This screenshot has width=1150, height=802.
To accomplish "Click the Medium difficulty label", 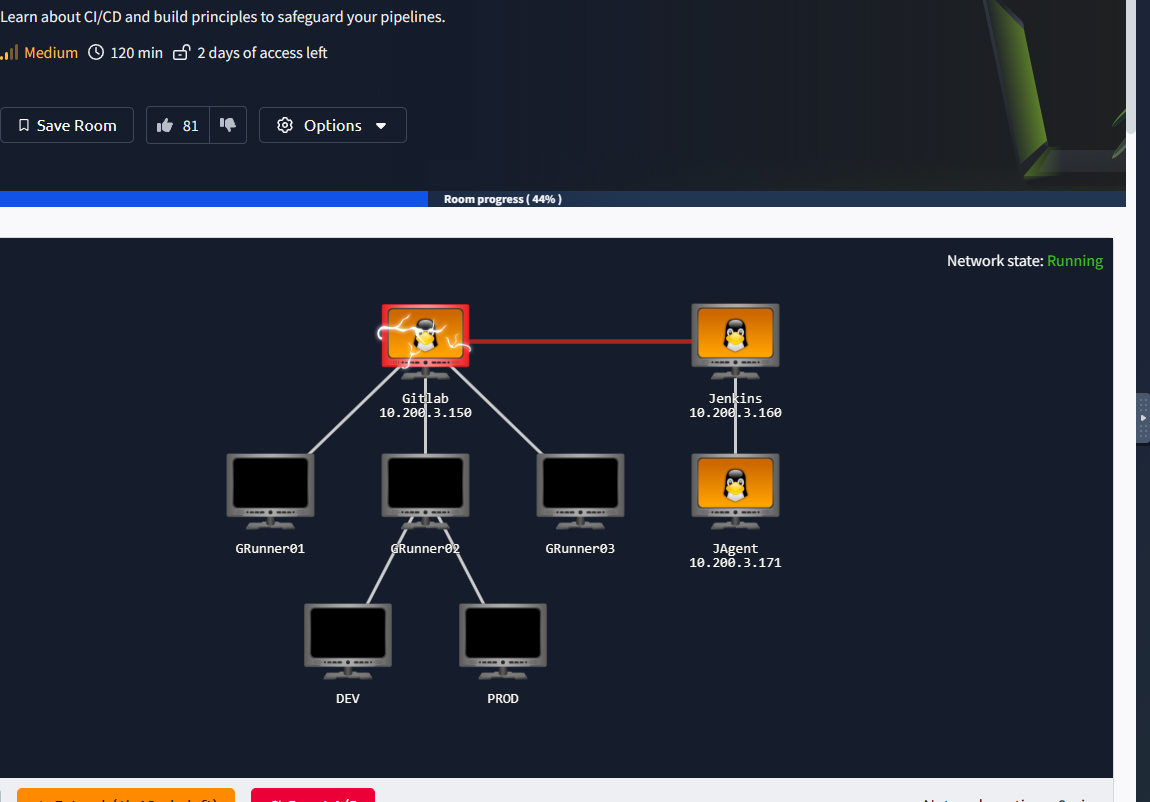I will click(51, 53).
